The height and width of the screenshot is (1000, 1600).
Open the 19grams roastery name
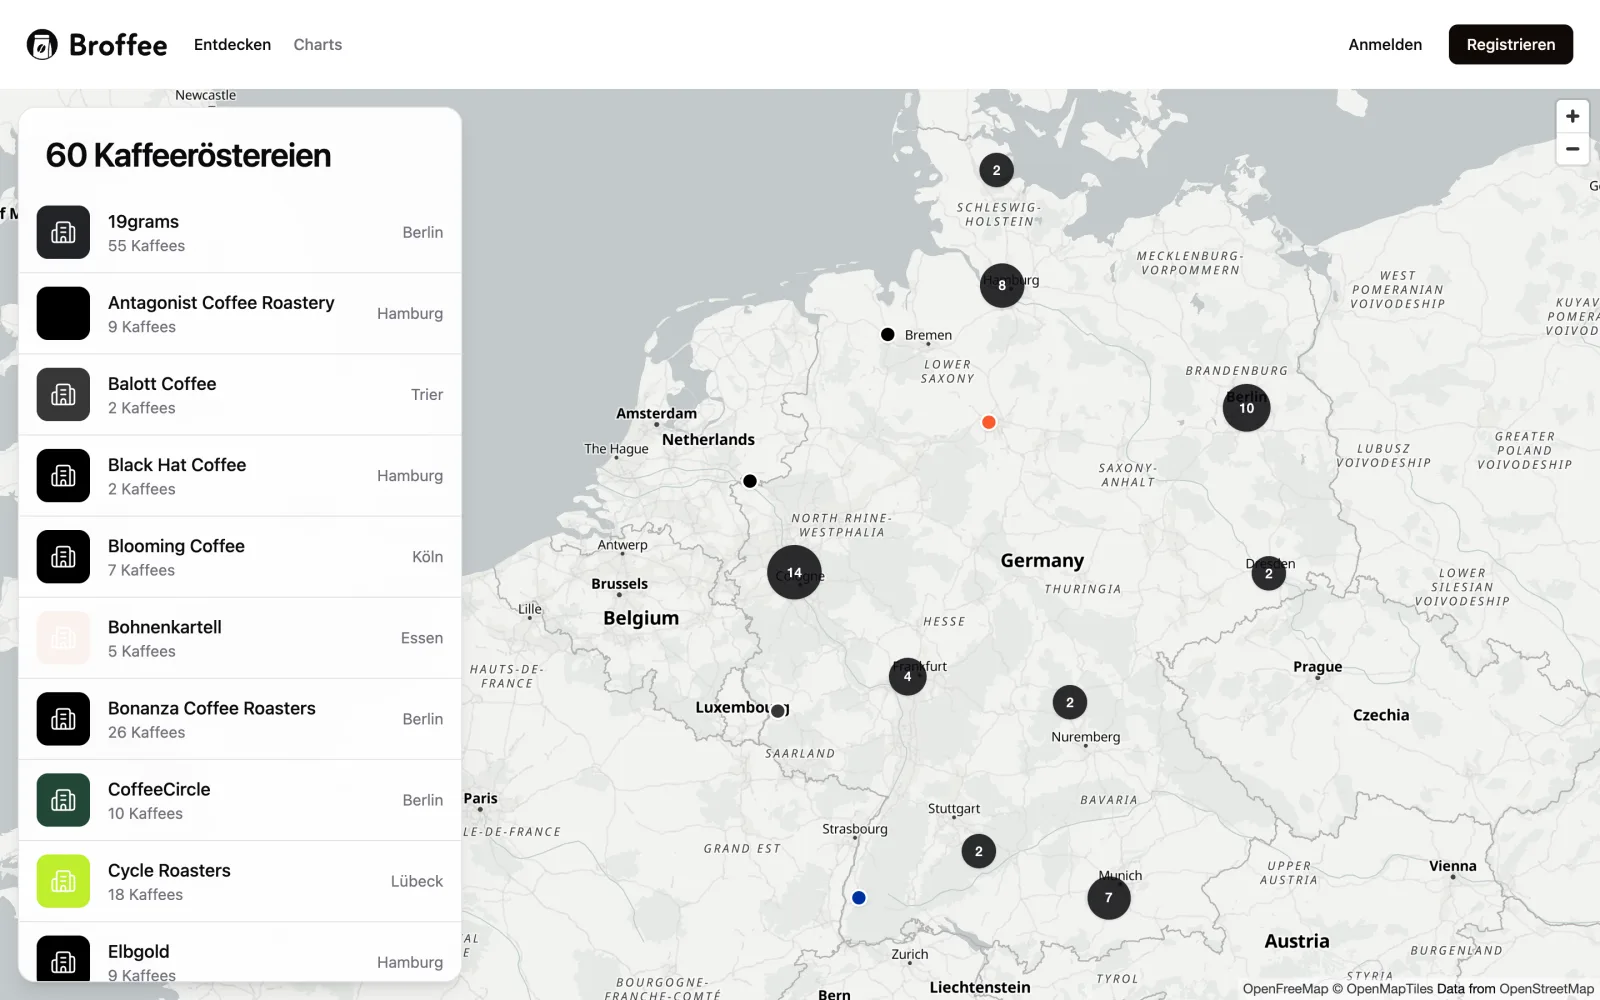pos(143,222)
